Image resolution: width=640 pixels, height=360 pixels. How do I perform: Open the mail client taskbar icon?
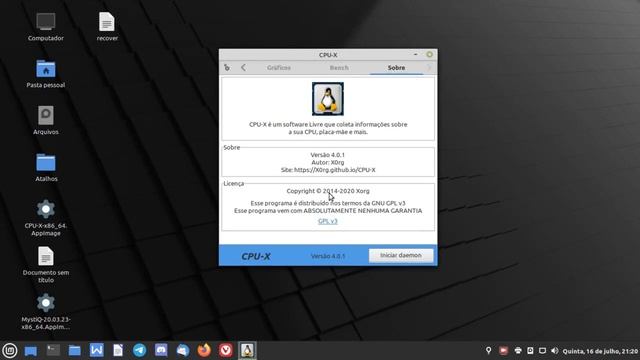coord(183,350)
